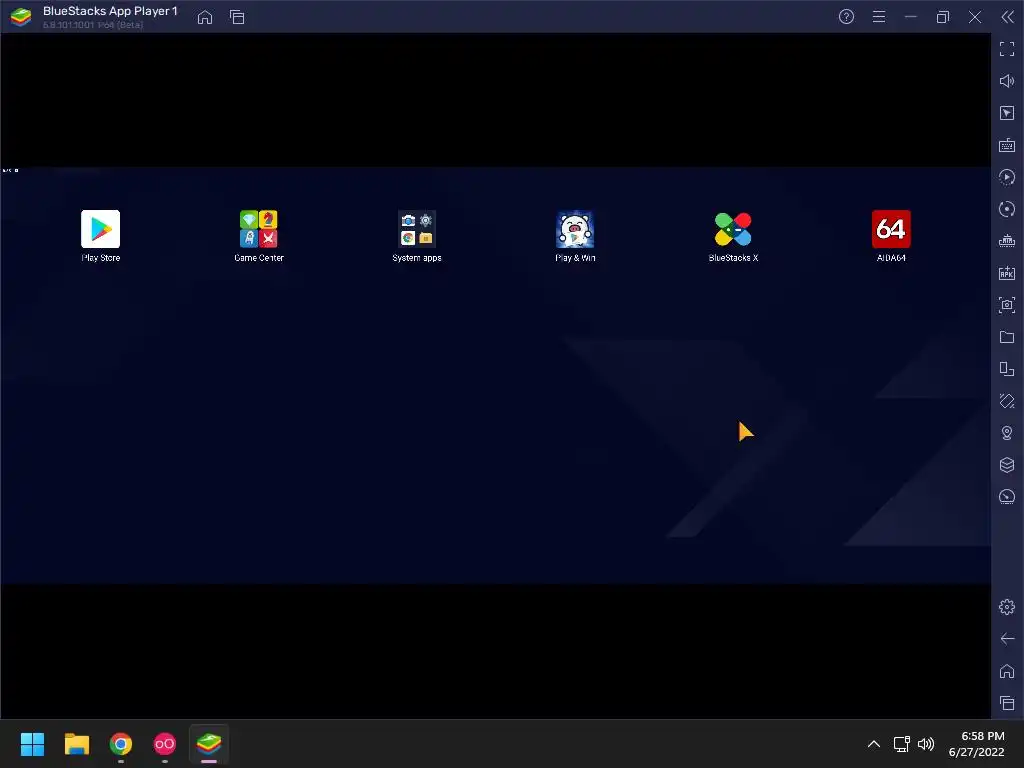Click the pink recorder app taskbar icon
The width and height of the screenshot is (1024, 768).
pyautogui.click(x=165, y=744)
